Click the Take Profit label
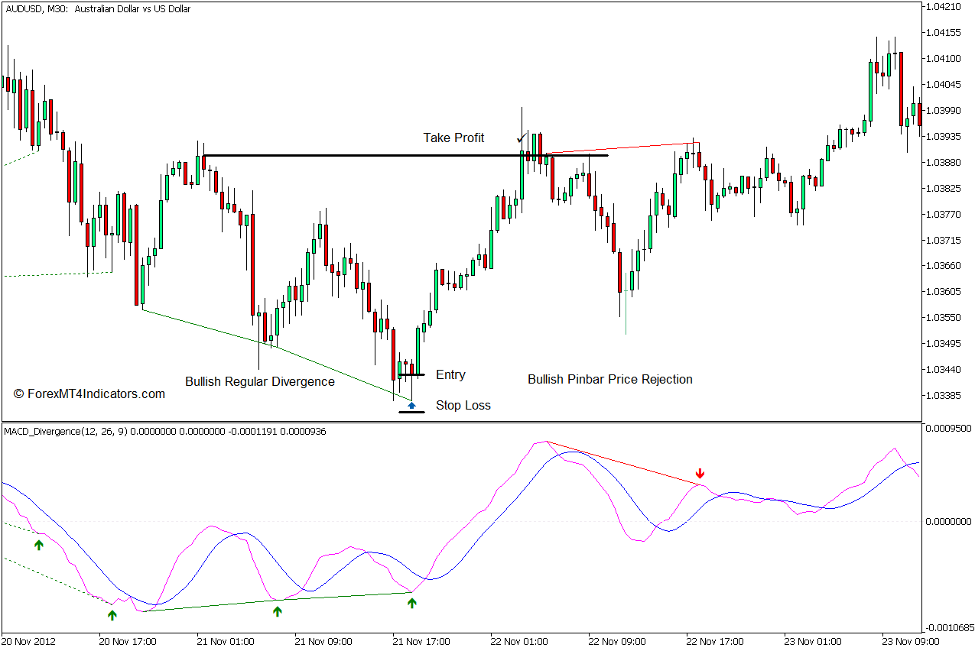 453,138
